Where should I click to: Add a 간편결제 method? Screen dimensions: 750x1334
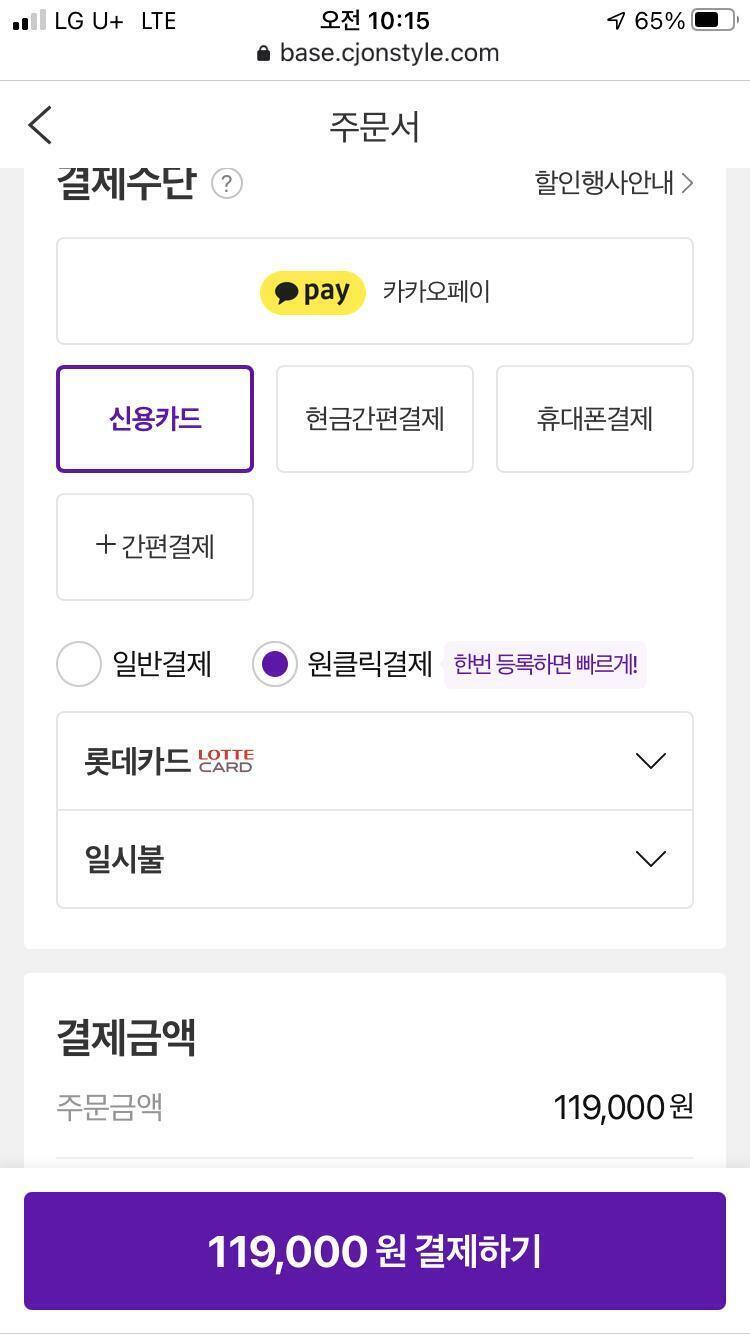coord(155,546)
